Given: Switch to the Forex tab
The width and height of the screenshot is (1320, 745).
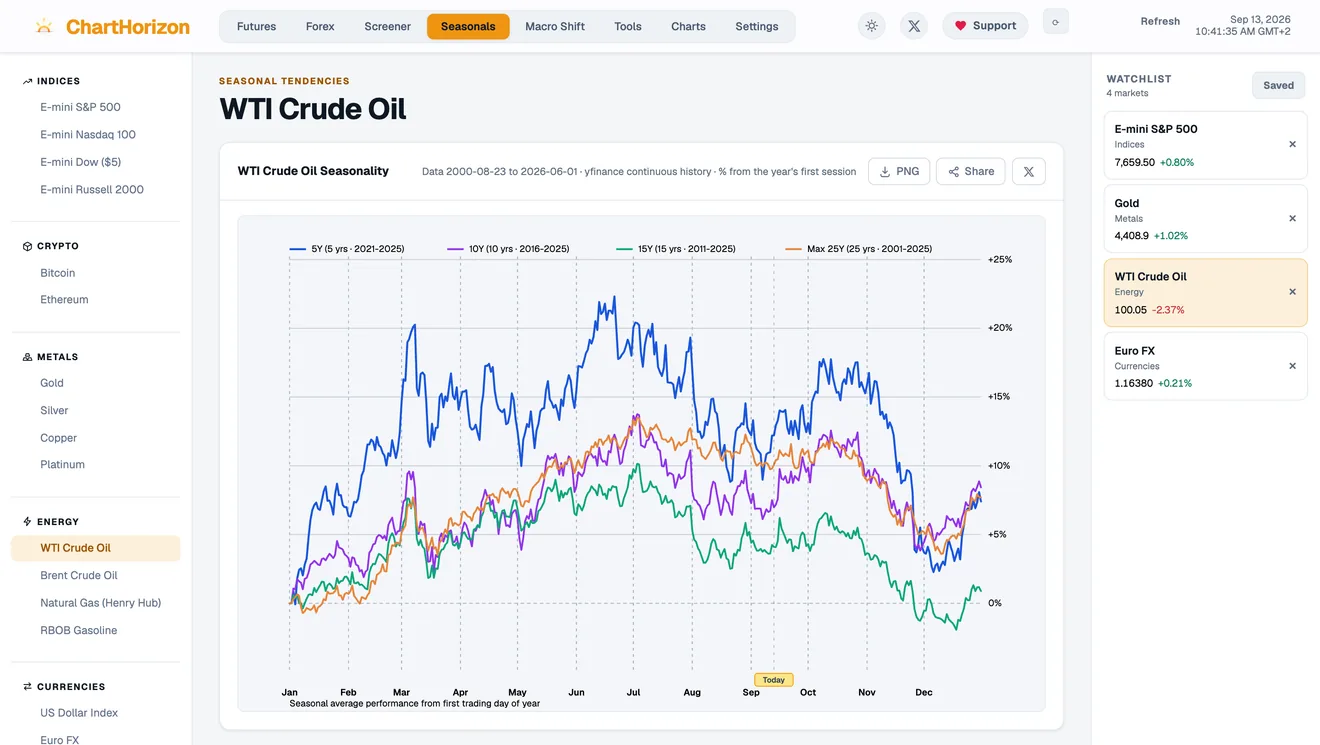Looking at the screenshot, I should pyautogui.click(x=320, y=26).
